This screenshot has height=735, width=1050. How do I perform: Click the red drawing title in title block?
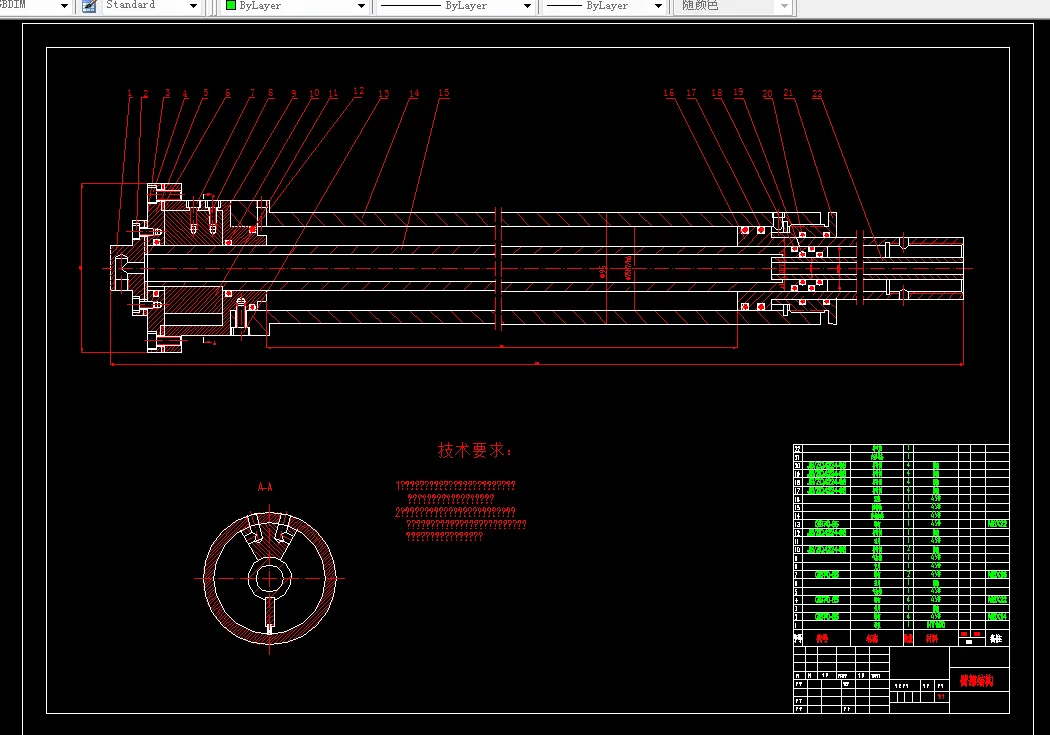coord(976,681)
